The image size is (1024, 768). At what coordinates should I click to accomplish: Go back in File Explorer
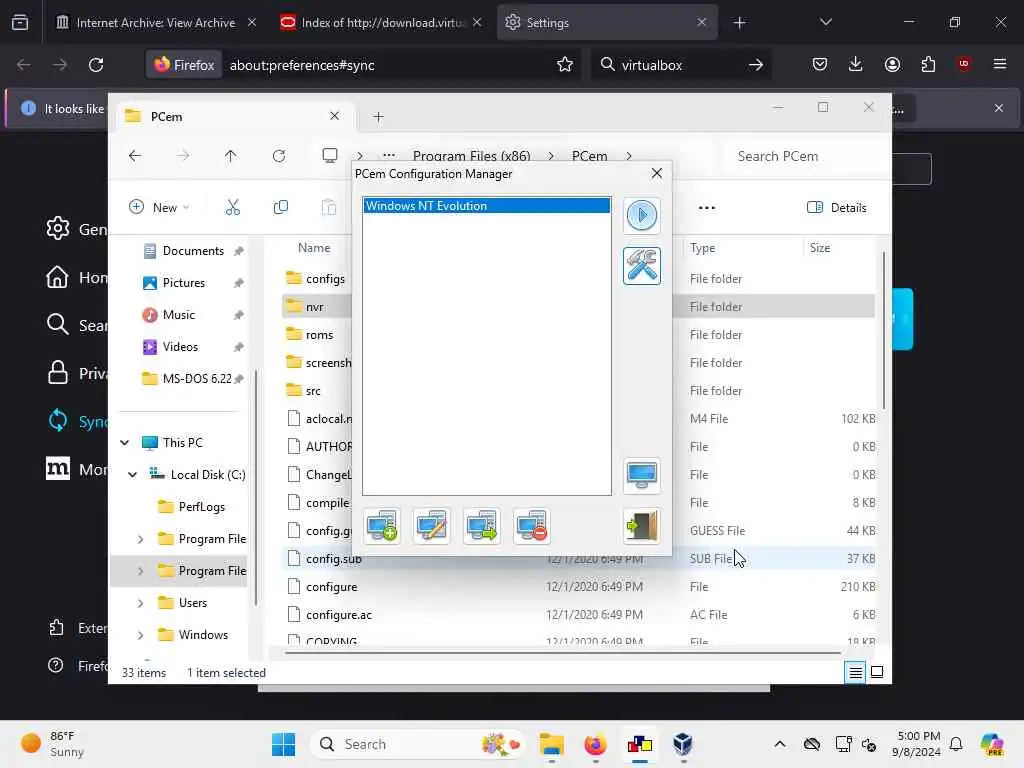(x=135, y=156)
